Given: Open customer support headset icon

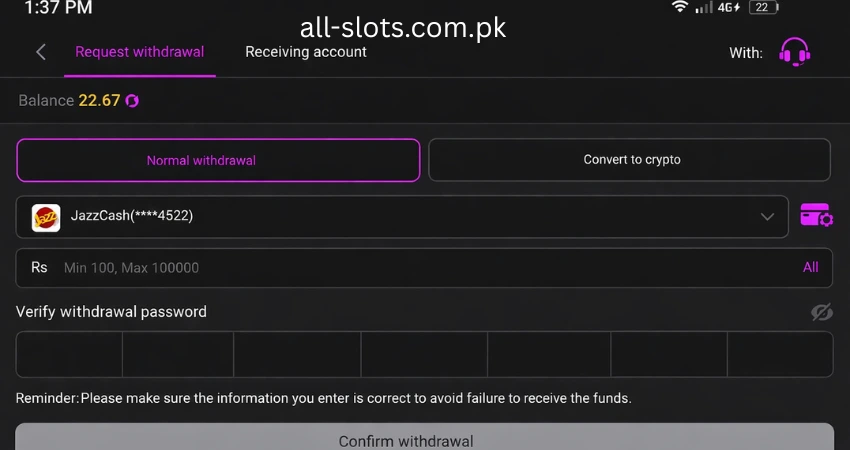Looking at the screenshot, I should 794,52.
